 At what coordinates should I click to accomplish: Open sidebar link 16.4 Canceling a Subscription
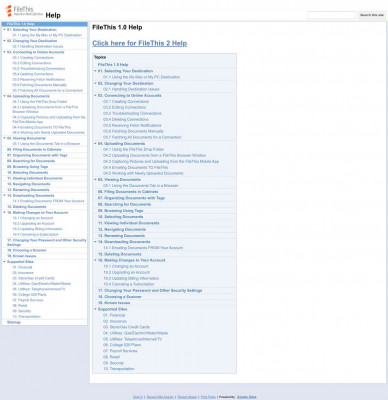(35, 235)
